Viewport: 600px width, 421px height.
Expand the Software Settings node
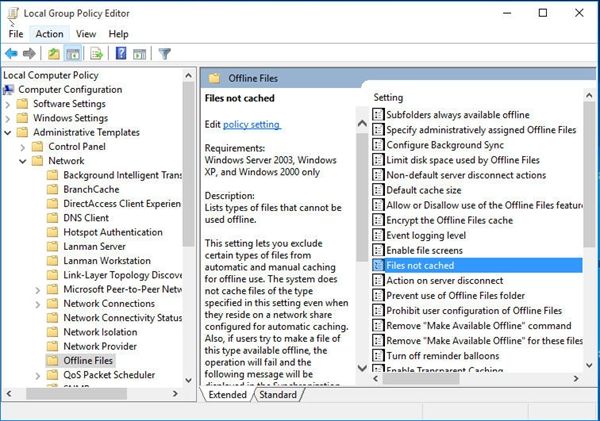7,104
